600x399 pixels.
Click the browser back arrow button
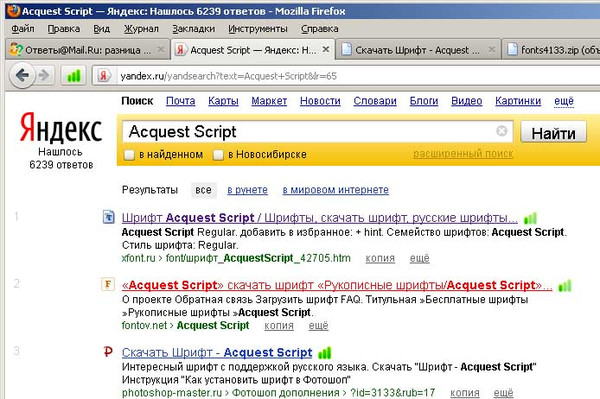(x=23, y=75)
